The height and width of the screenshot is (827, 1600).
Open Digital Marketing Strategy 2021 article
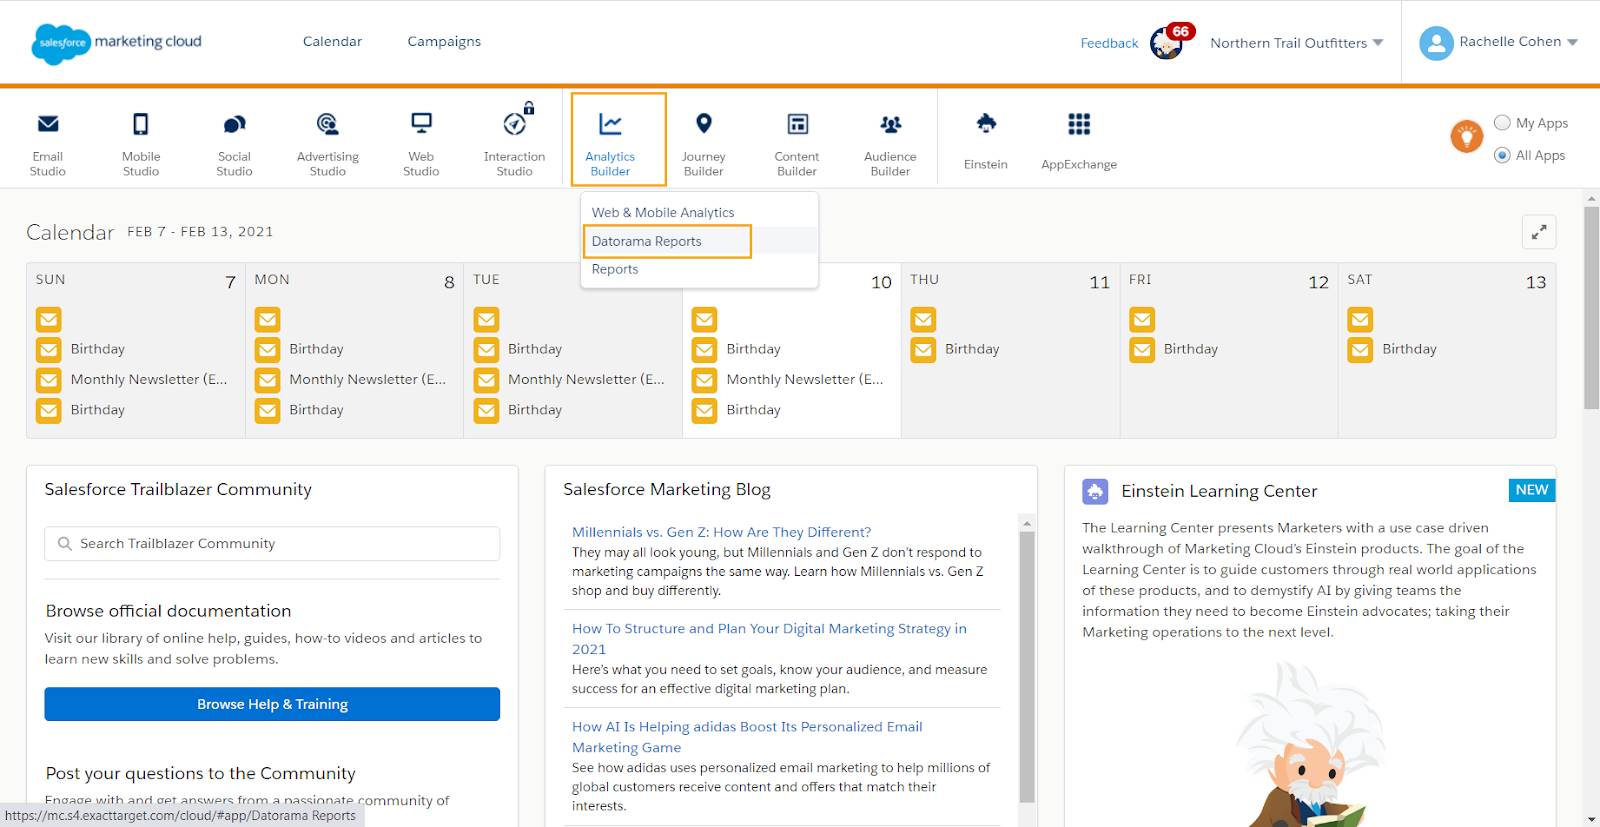click(769, 638)
